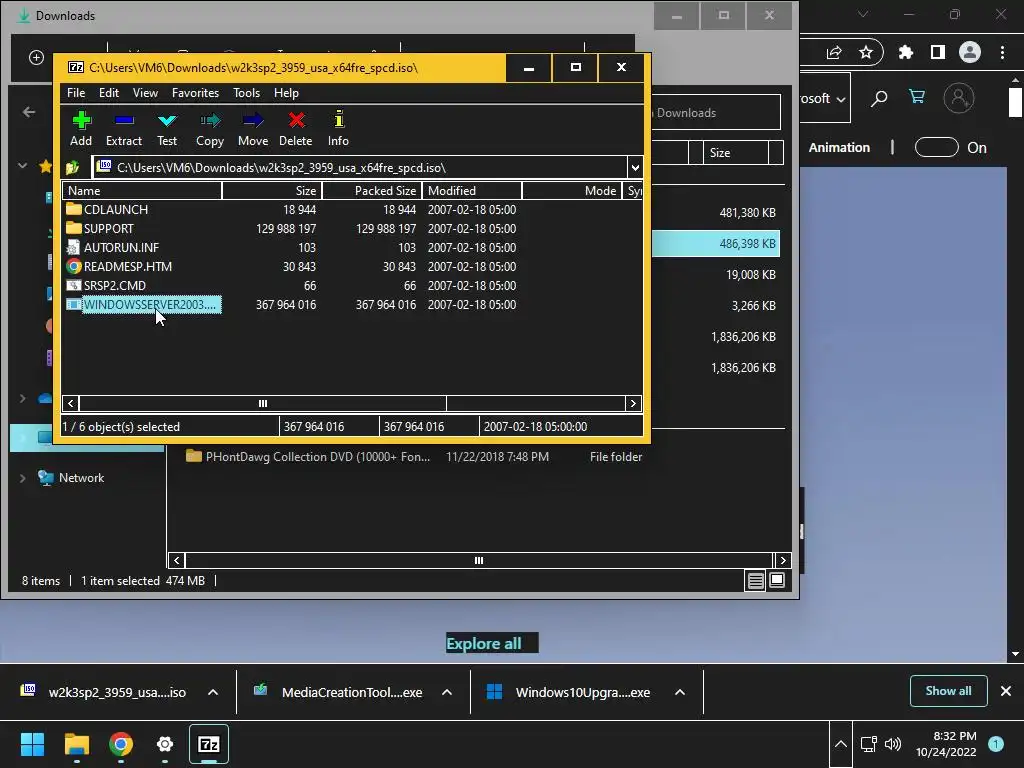This screenshot has height=768, width=1024.
Task: Open the shopping cart icon
Action: coord(917,97)
